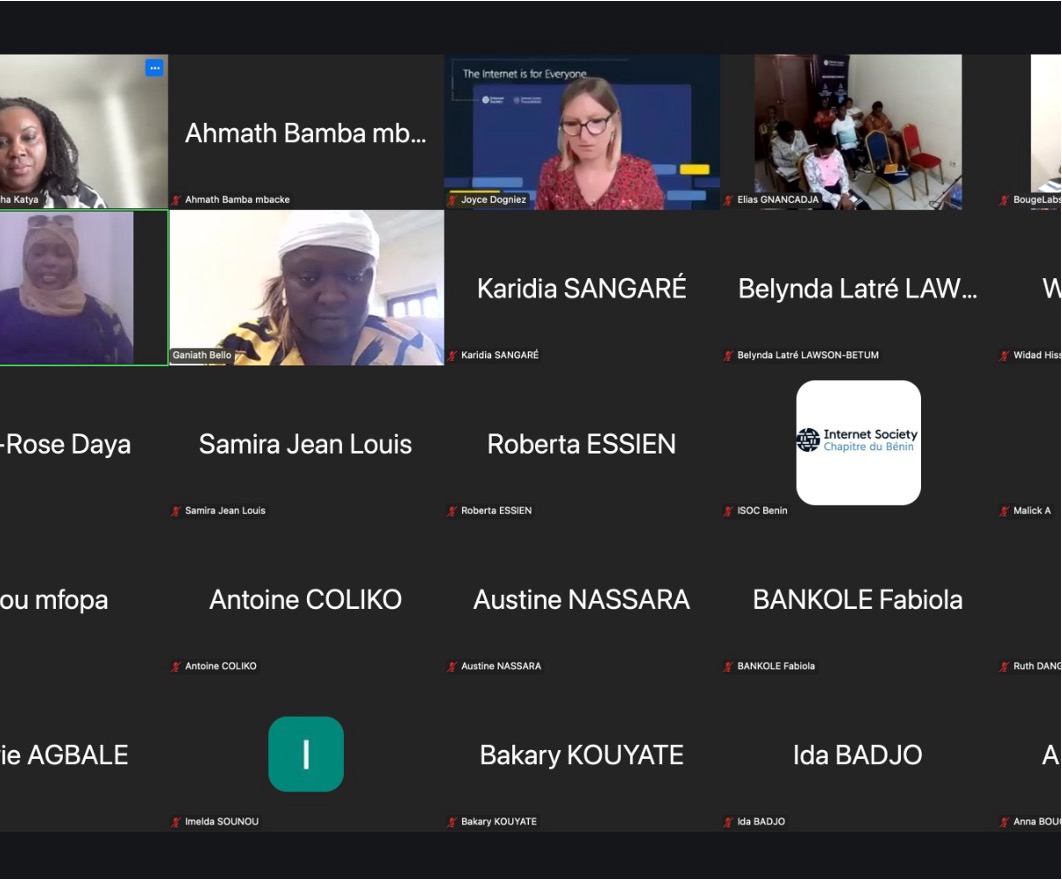Click the Roberta ESSIEN participant tile

pyautogui.click(x=582, y=444)
